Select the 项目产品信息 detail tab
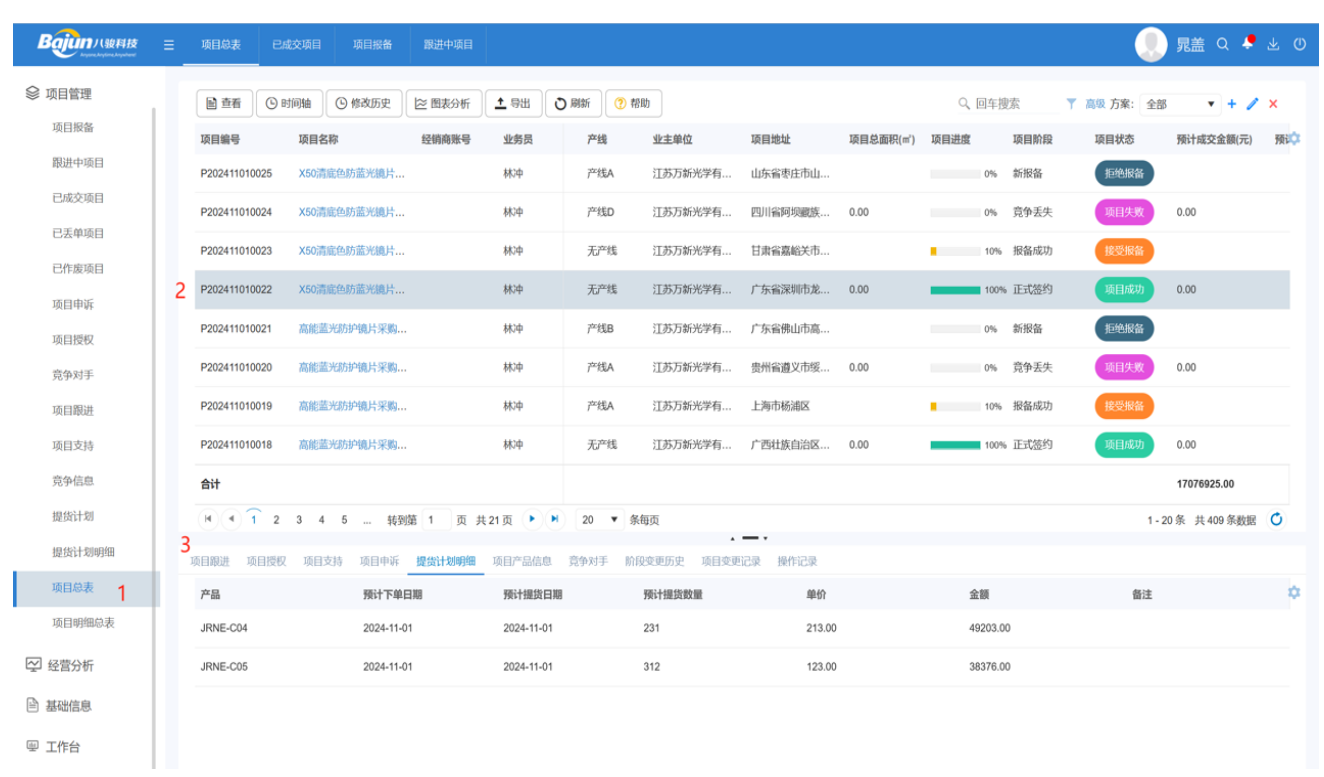 (x=522, y=562)
